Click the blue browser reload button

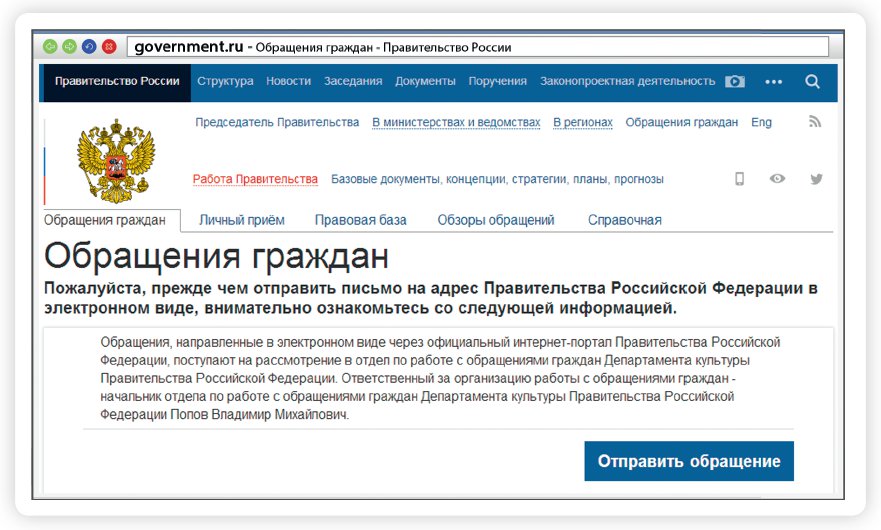[89, 47]
